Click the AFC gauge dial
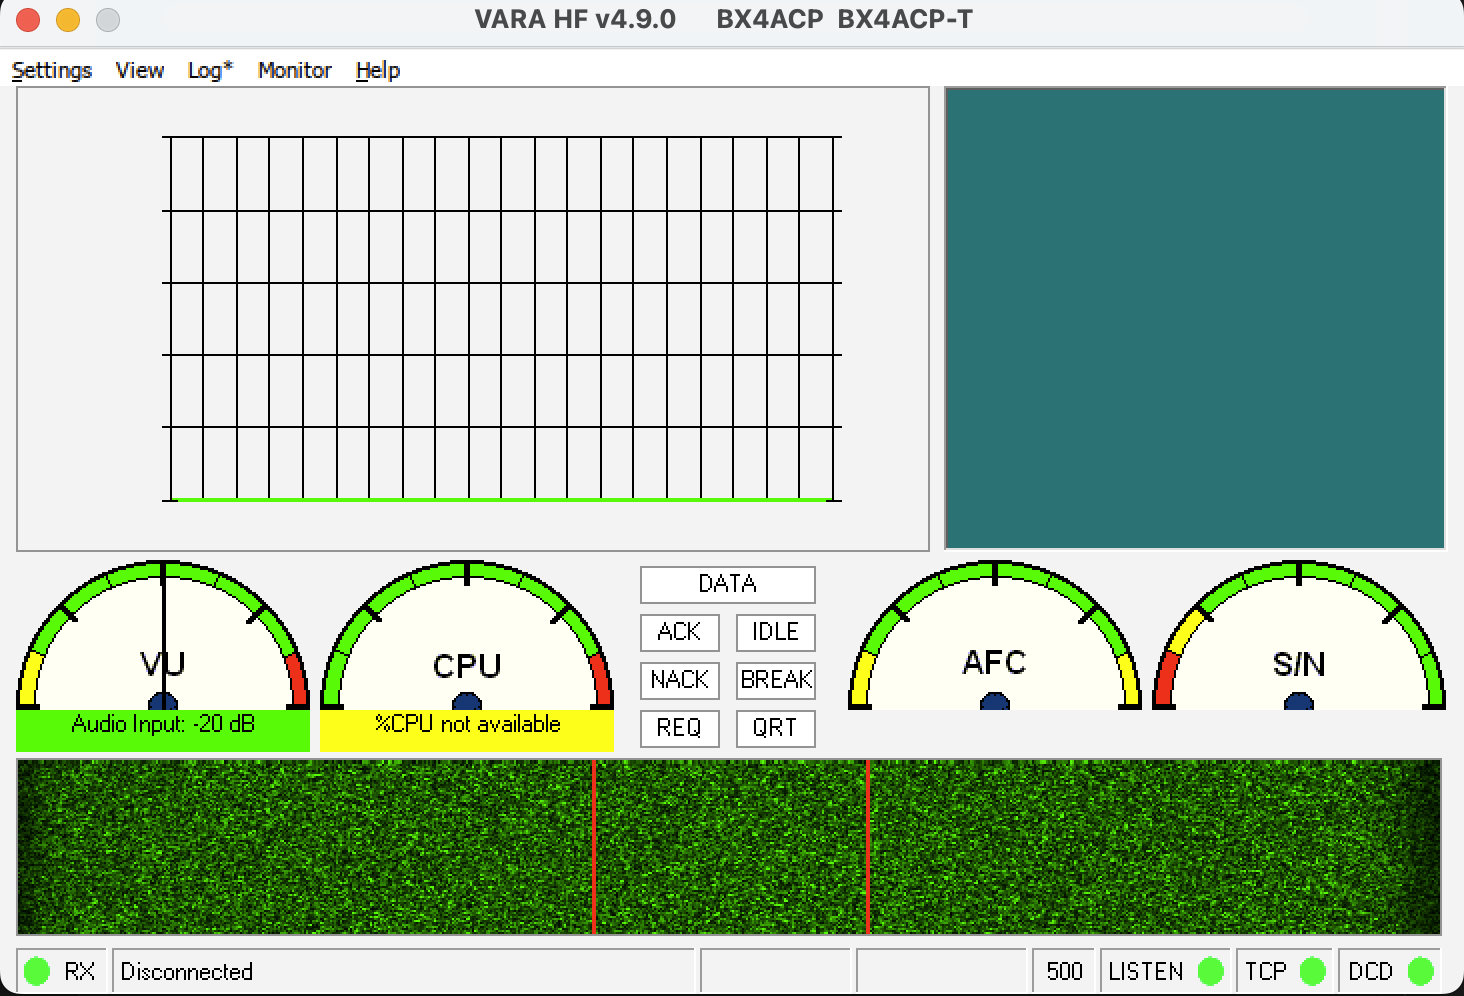 point(994,640)
